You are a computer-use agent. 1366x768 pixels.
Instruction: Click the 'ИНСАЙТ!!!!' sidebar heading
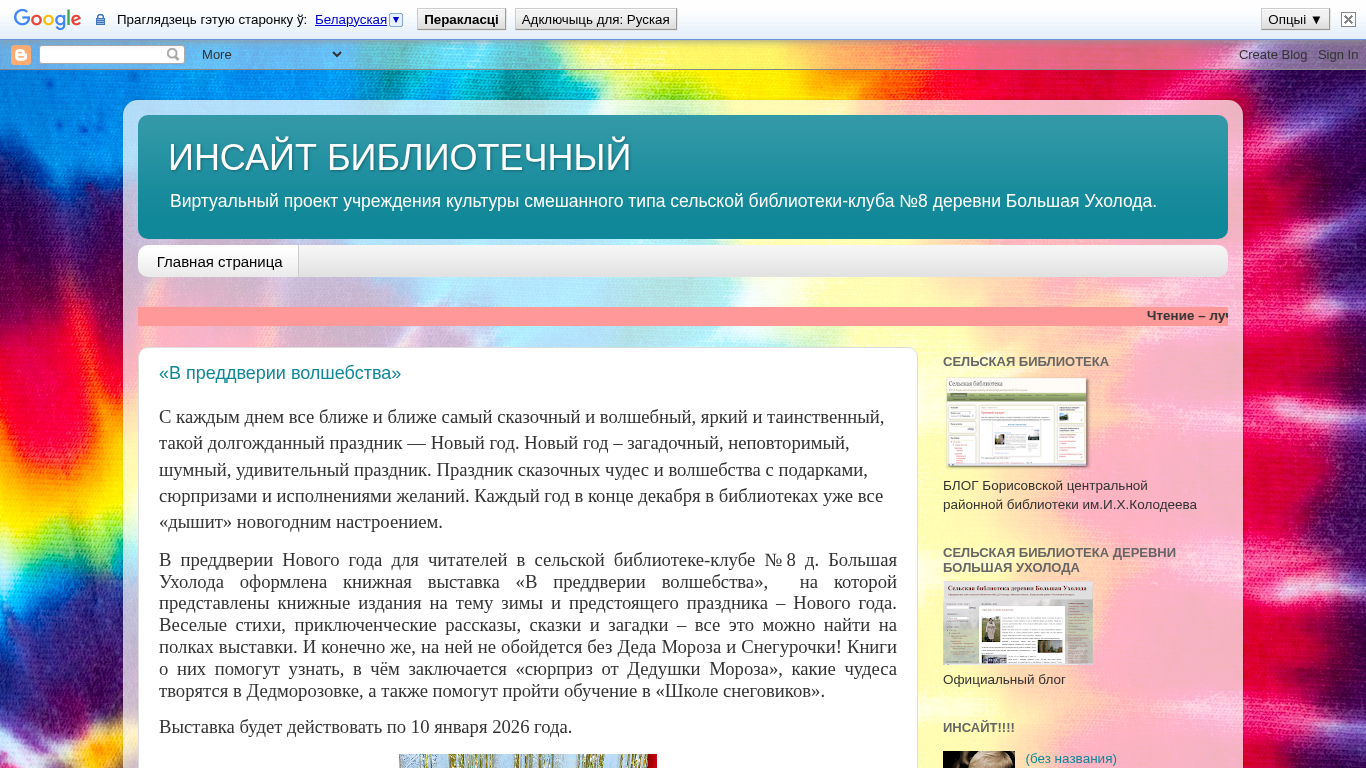tap(979, 728)
